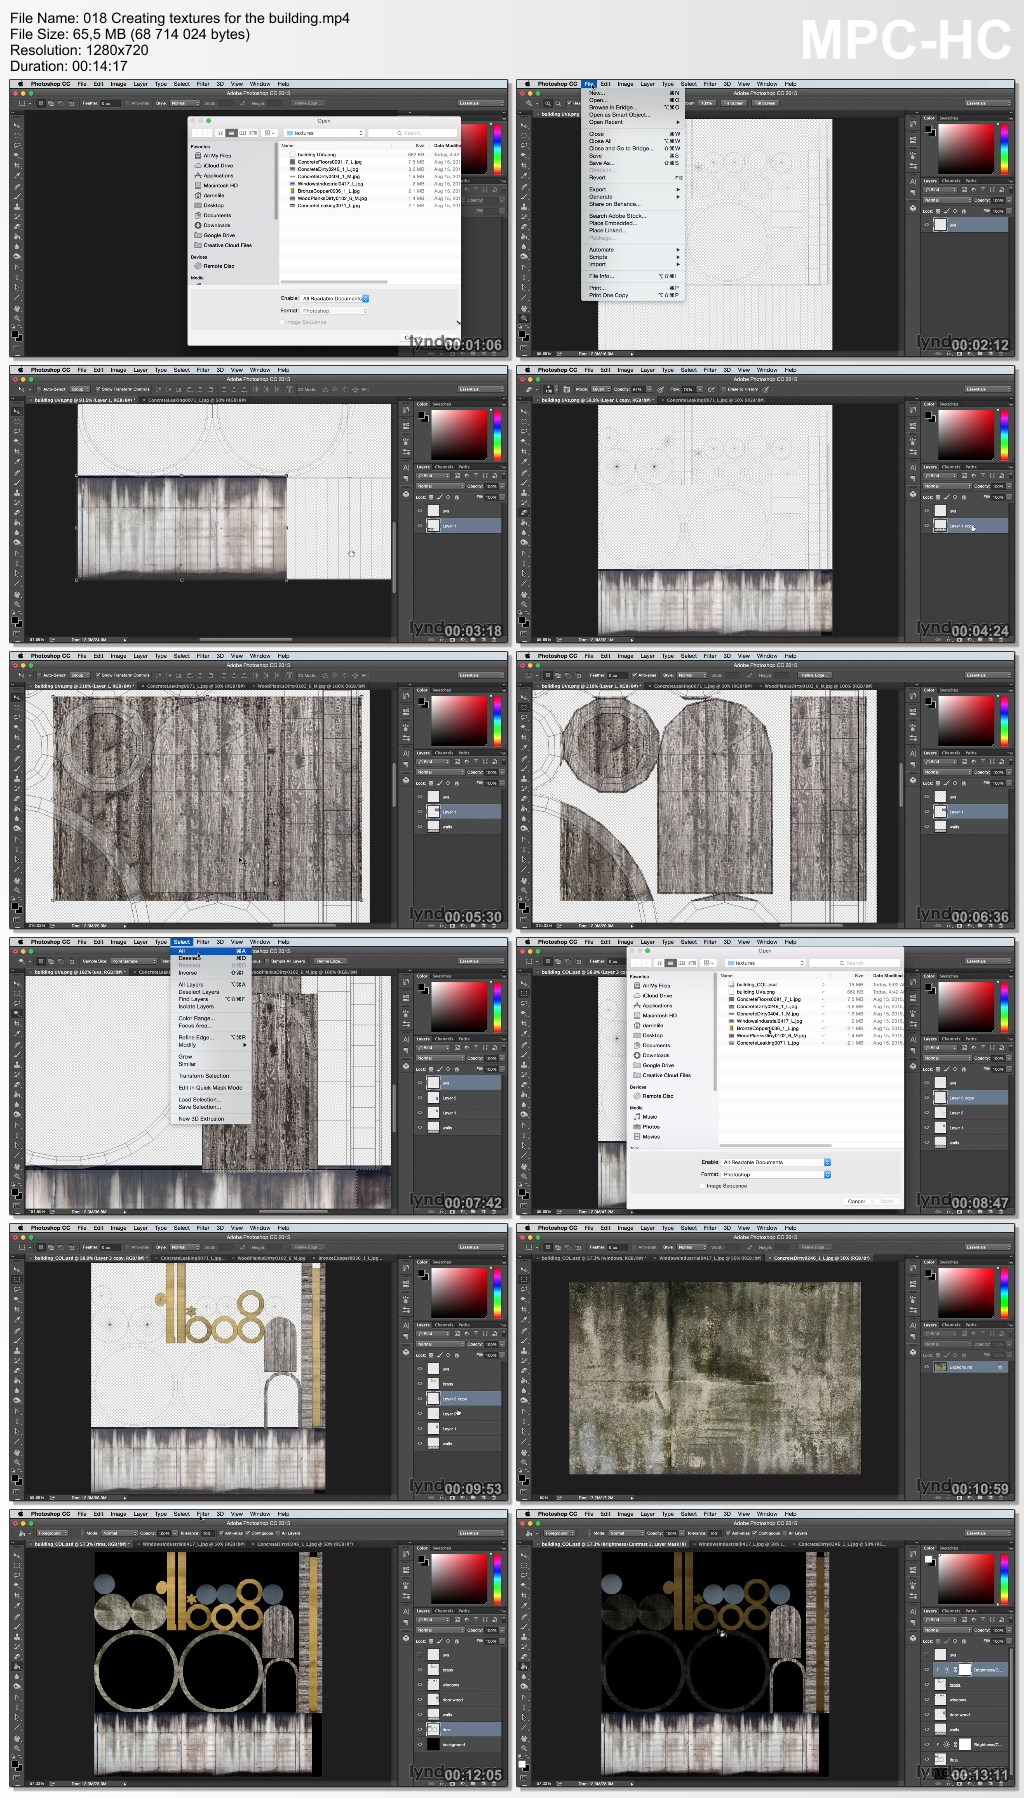Screen dimensions: 1024x1798
Task: Open Enable dropdown in the 00:01:06 Open dialog
Action: (x=335, y=298)
